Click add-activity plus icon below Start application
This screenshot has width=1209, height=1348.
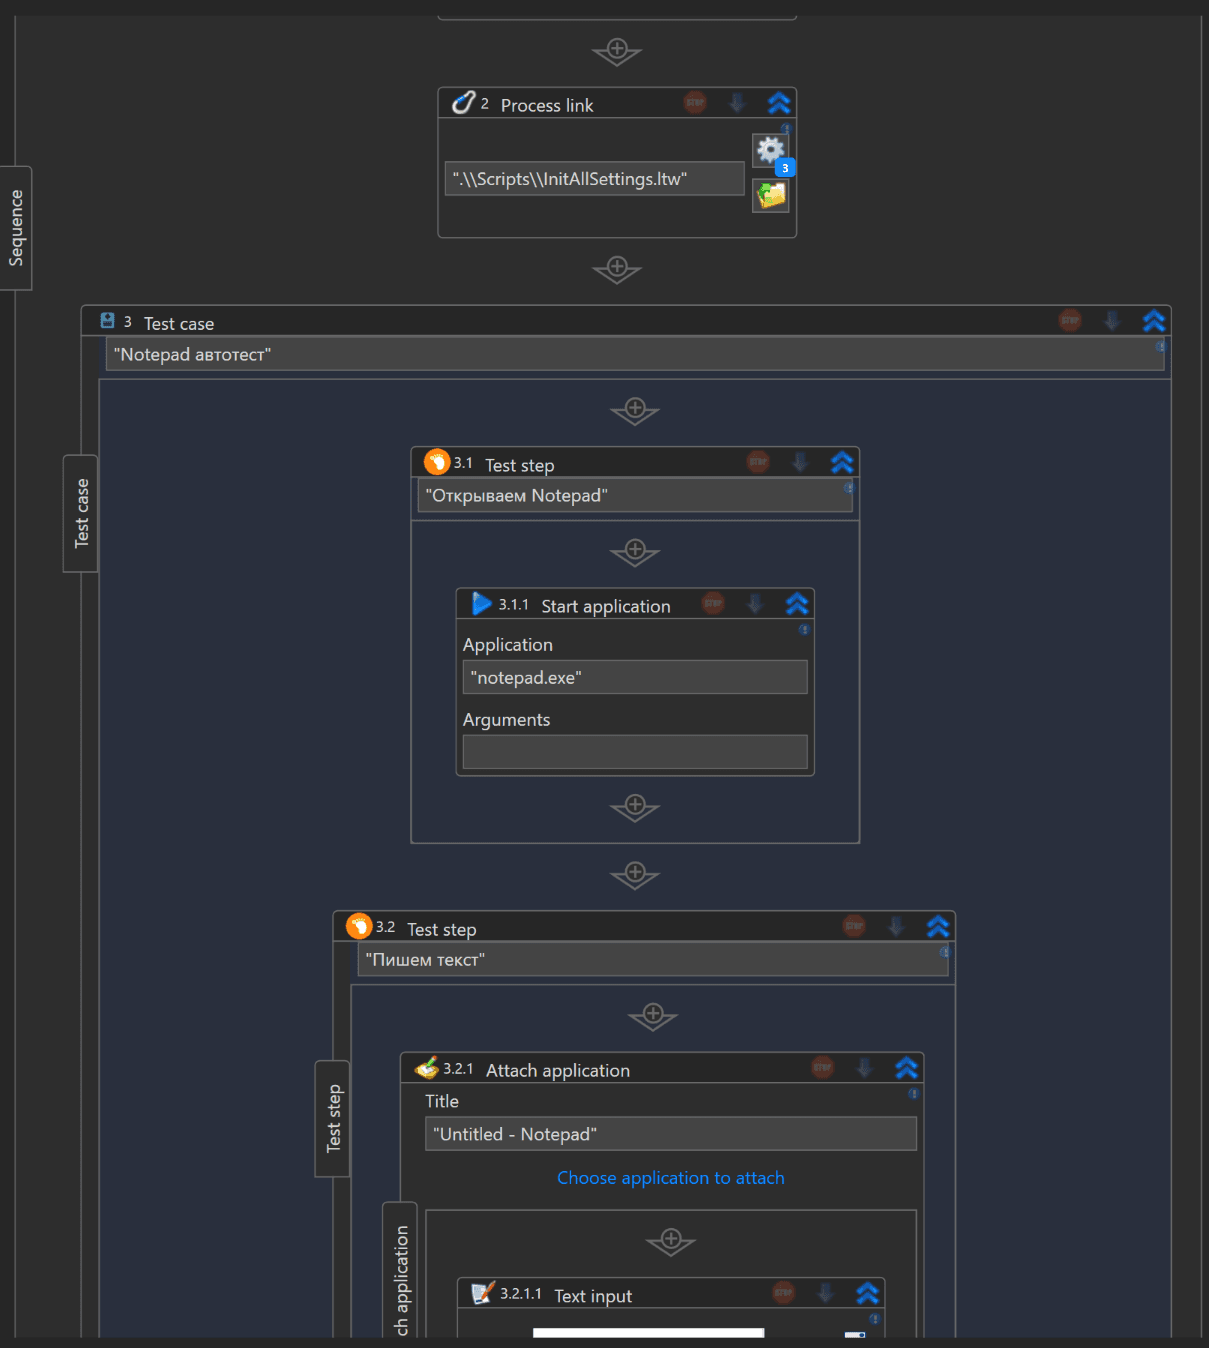635,806
